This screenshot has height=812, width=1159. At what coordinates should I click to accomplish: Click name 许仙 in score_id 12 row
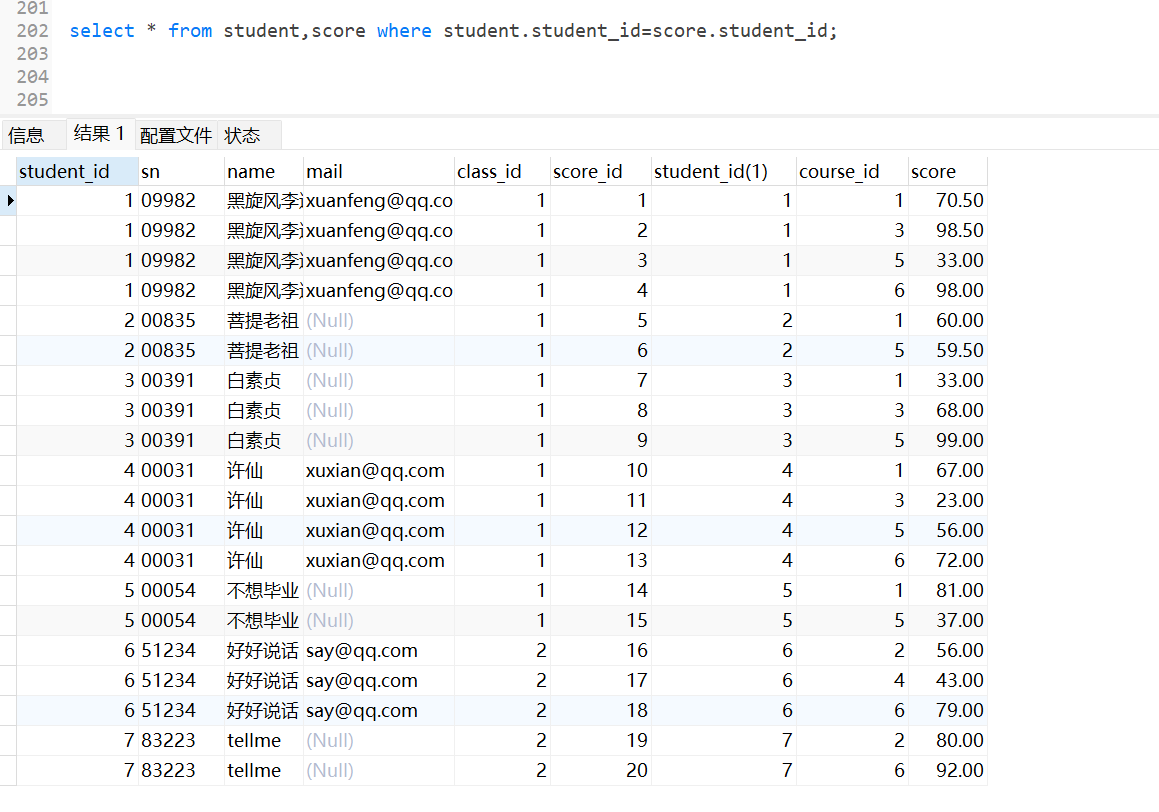click(x=263, y=530)
